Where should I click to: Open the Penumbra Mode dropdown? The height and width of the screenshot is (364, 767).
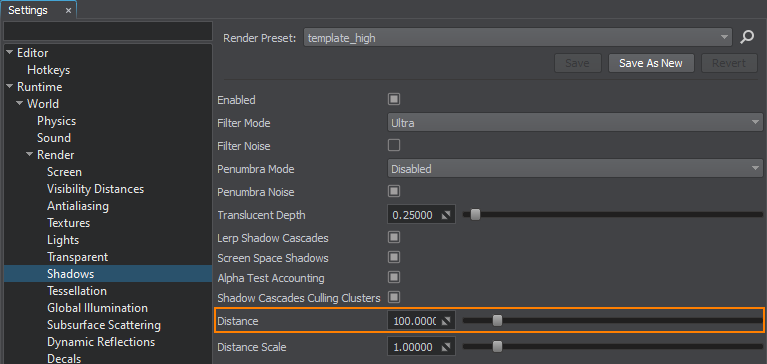point(575,169)
